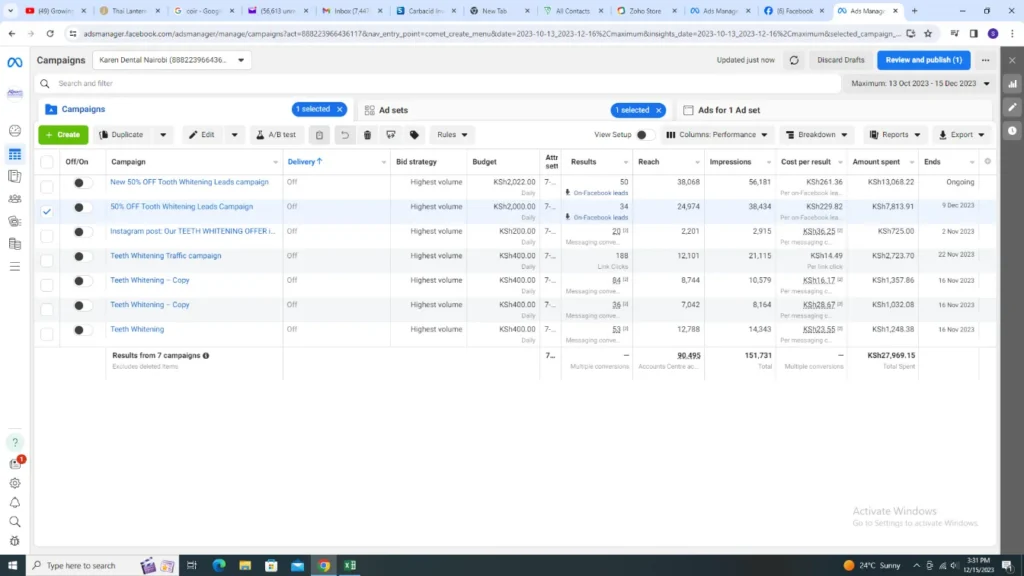Click the help question mark icon
The height and width of the screenshot is (576, 1024).
(14, 442)
